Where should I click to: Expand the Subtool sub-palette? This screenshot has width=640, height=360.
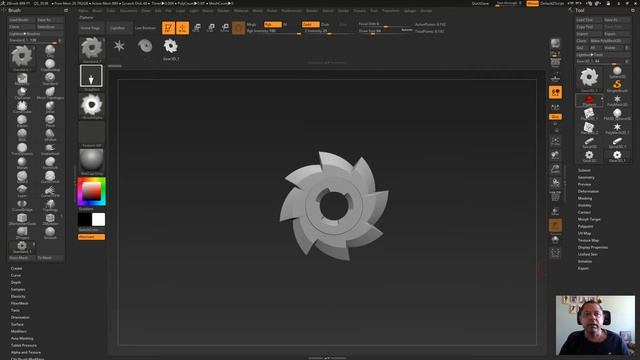(584, 170)
